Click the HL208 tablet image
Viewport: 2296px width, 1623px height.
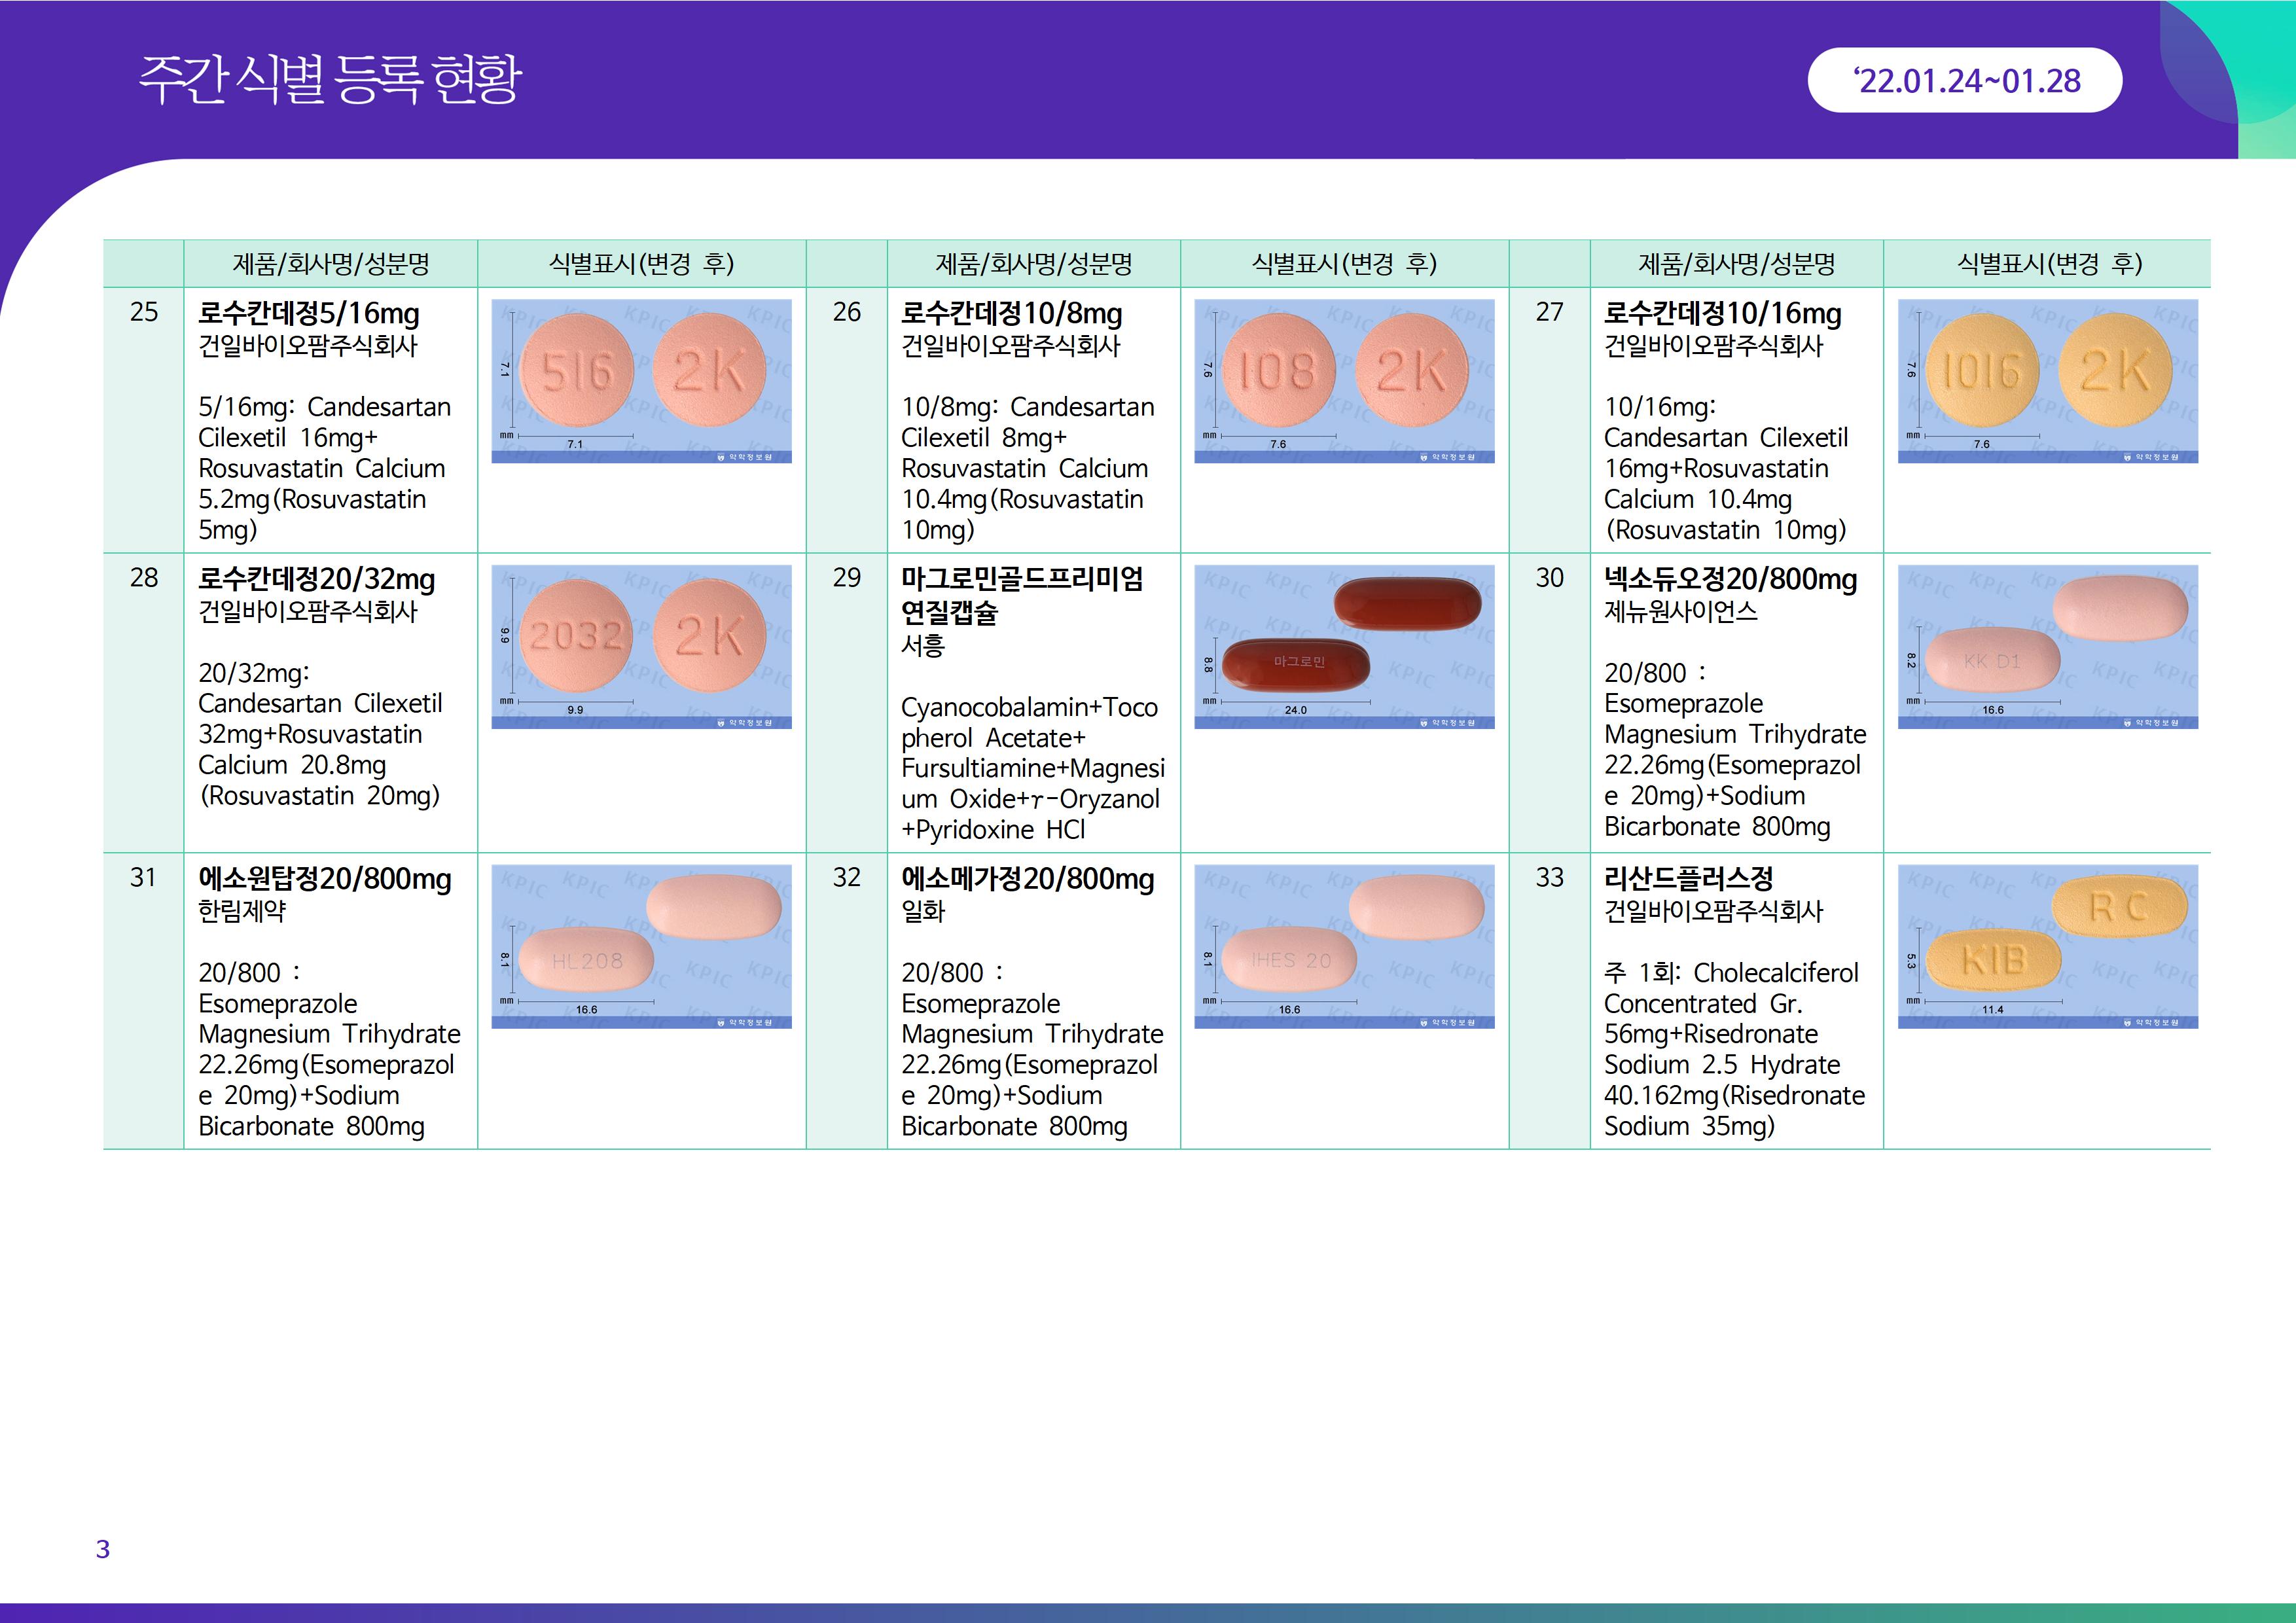[x=587, y=961]
